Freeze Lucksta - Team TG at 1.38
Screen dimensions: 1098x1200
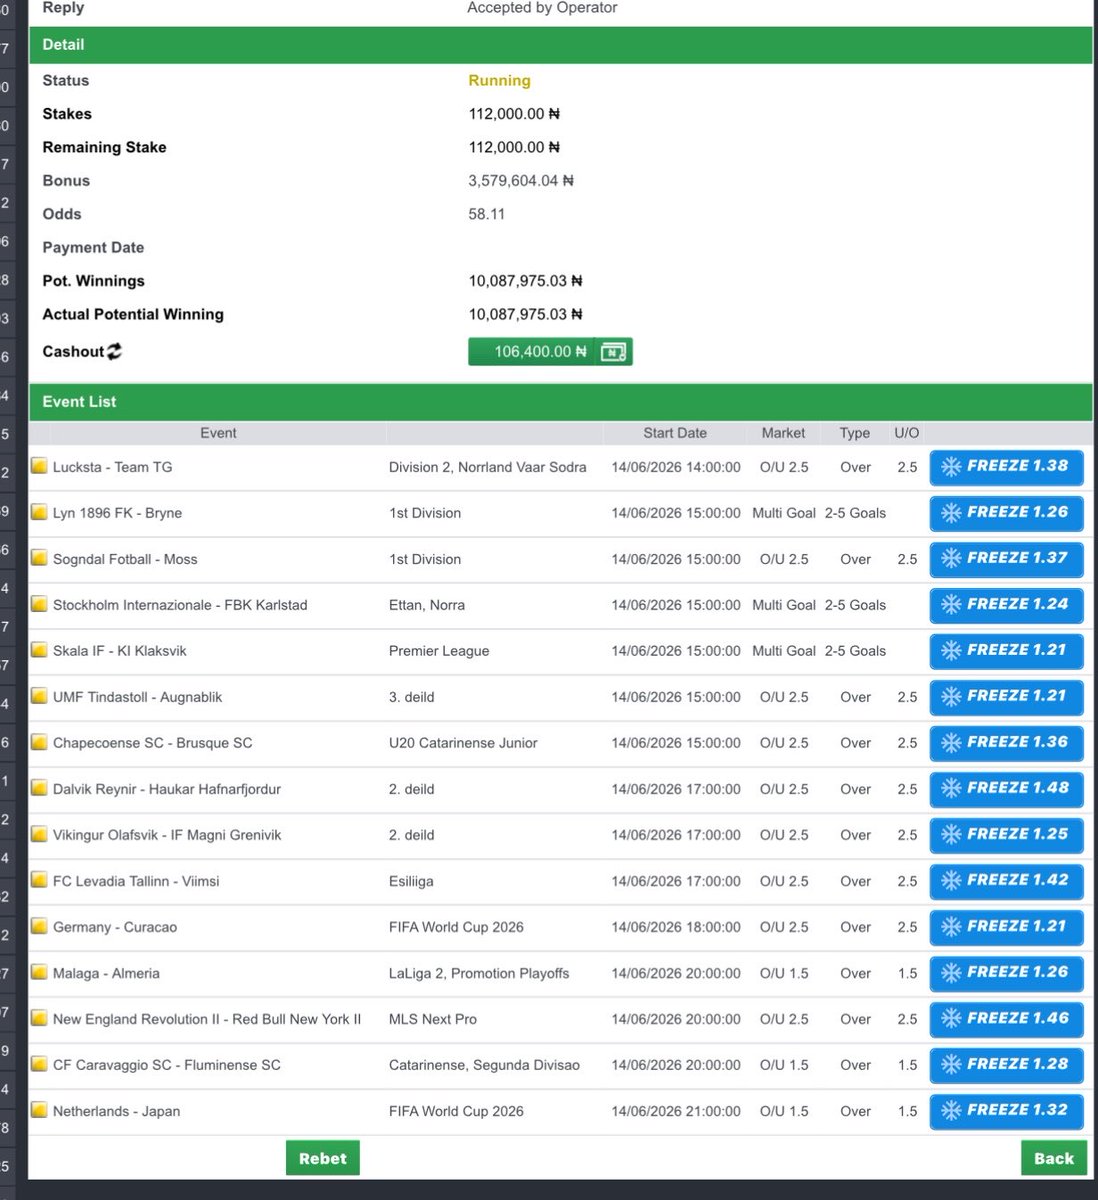[x=1006, y=467]
